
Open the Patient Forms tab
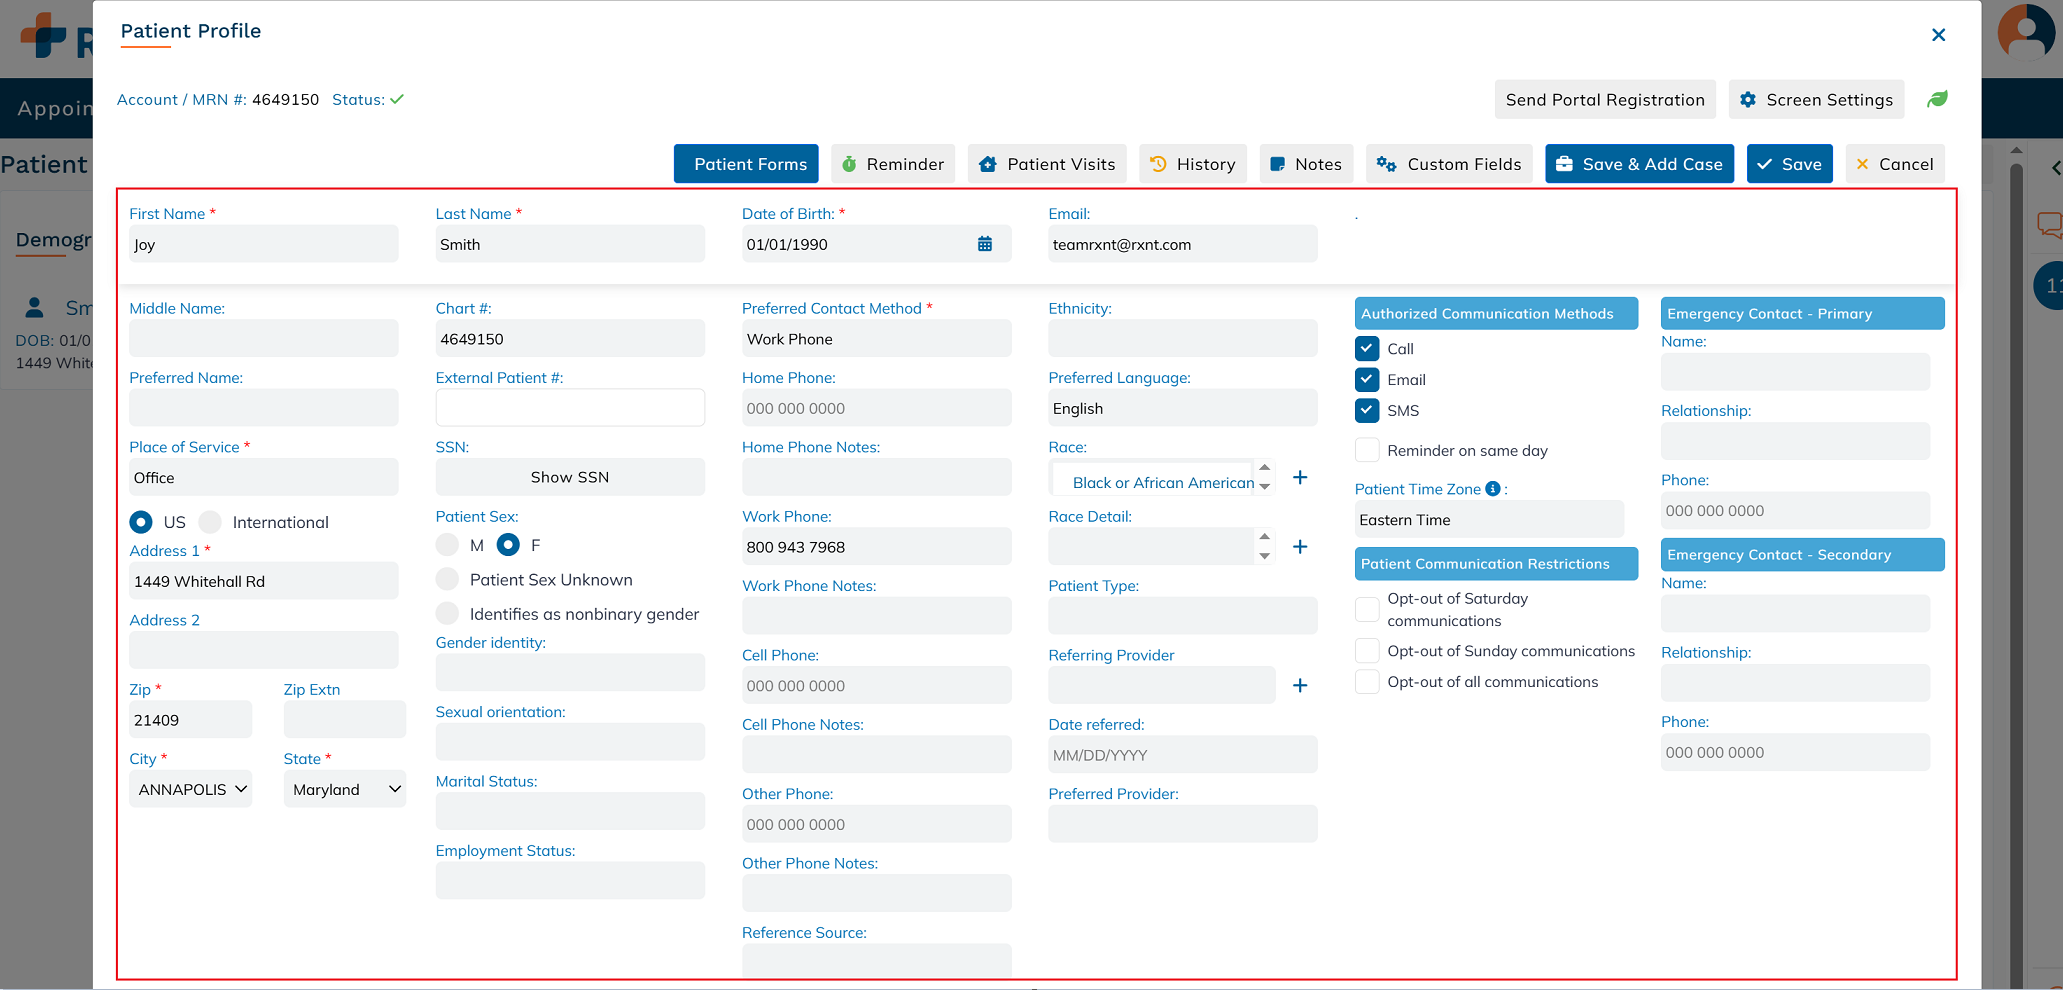746,164
